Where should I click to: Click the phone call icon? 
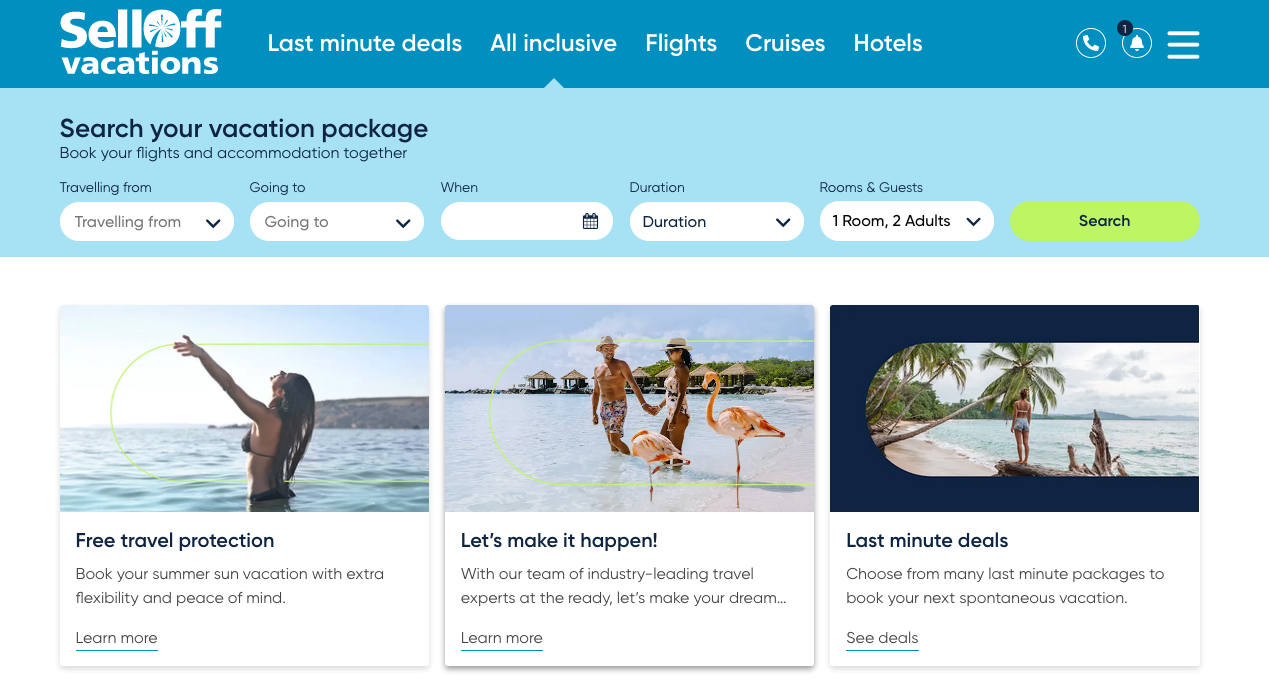point(1090,43)
